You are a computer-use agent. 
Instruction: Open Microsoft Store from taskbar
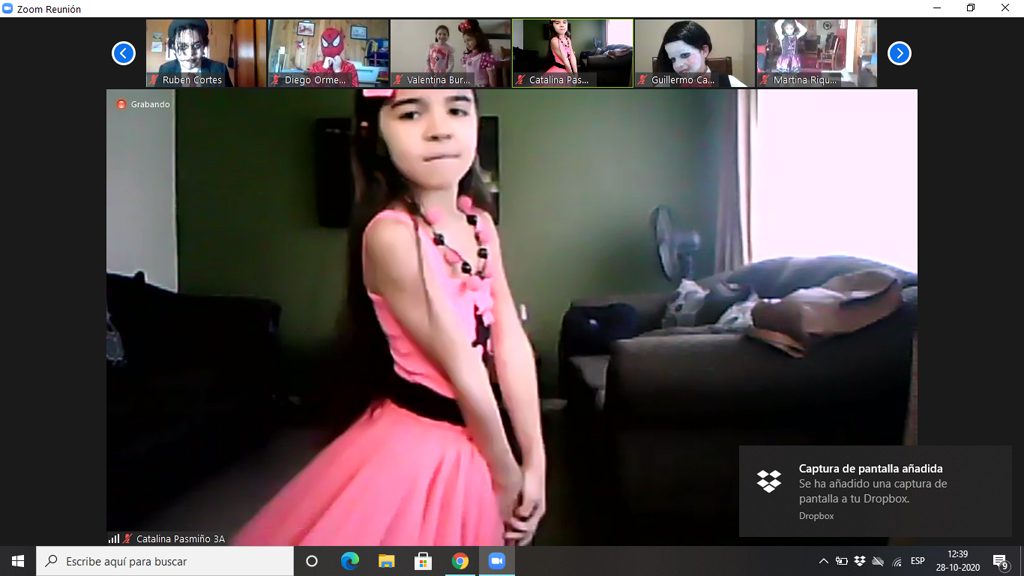click(x=423, y=561)
